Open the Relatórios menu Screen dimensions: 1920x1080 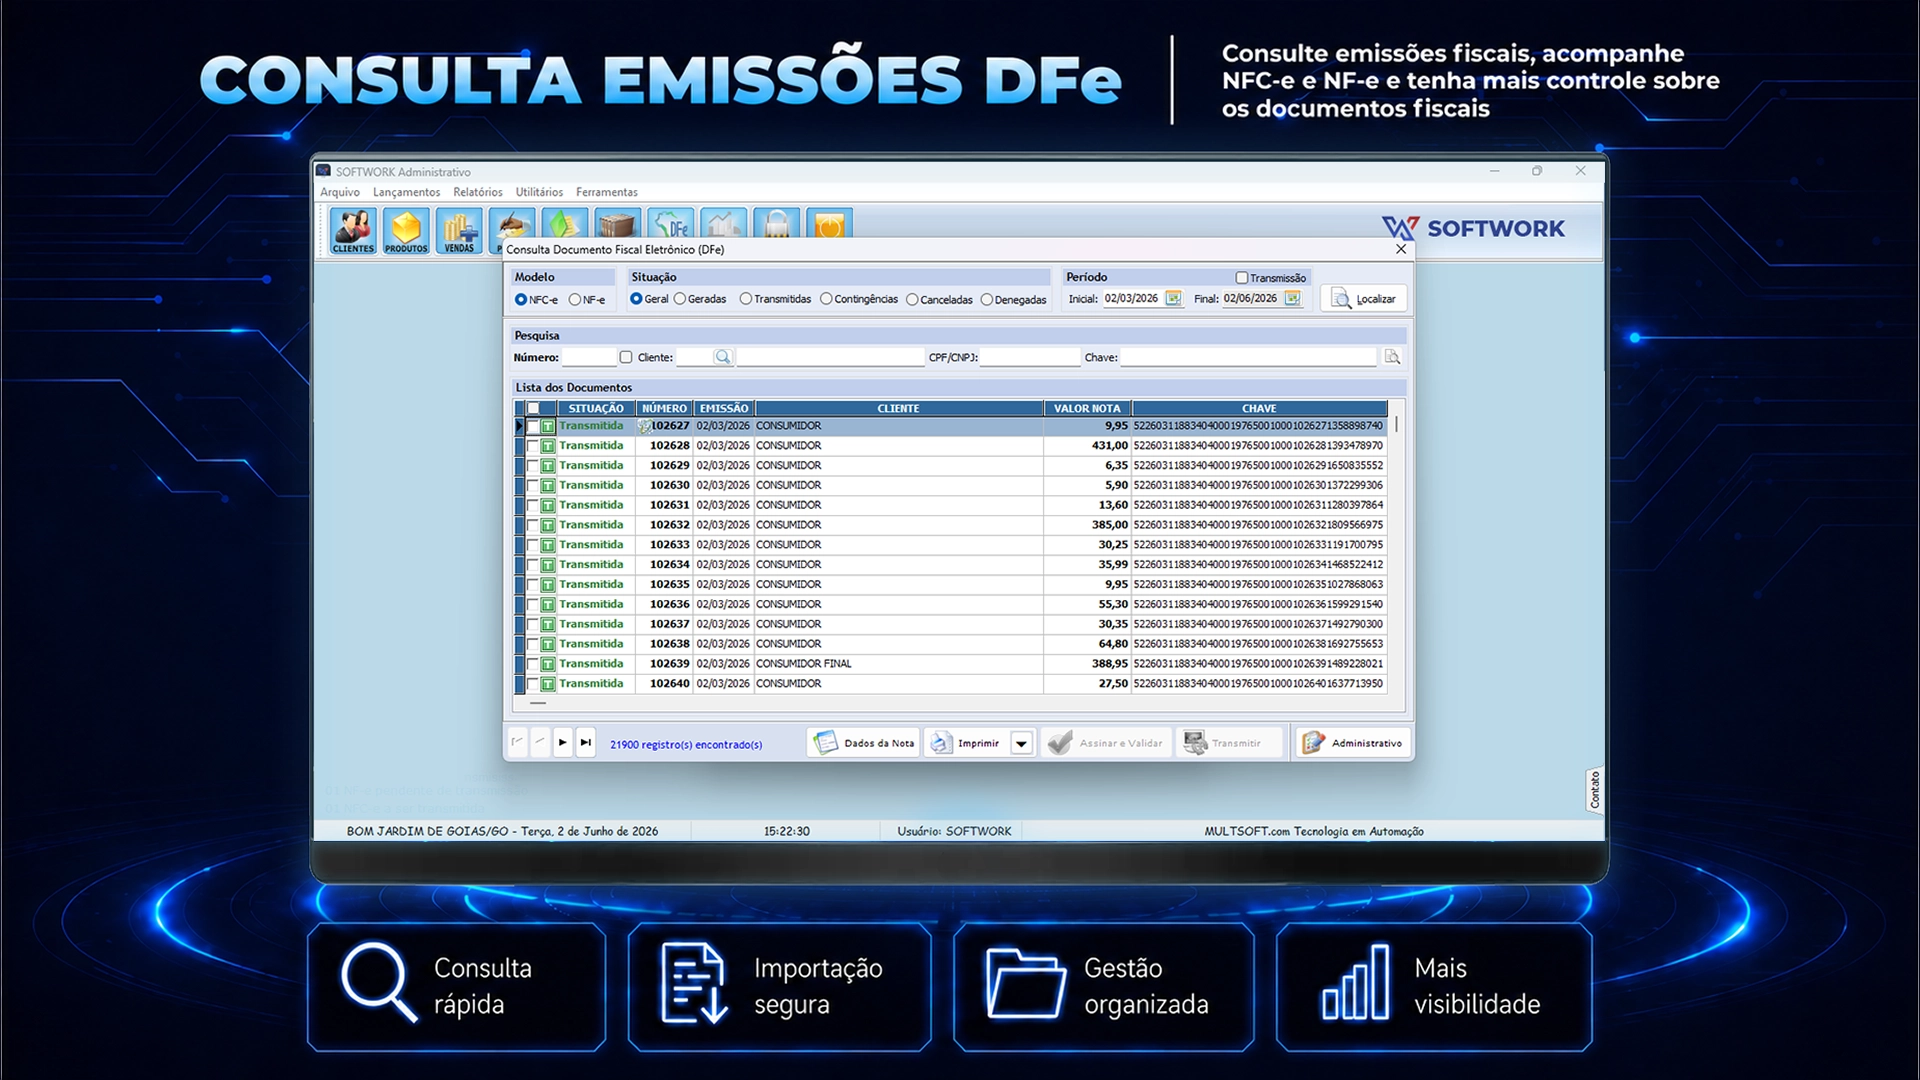tap(478, 192)
